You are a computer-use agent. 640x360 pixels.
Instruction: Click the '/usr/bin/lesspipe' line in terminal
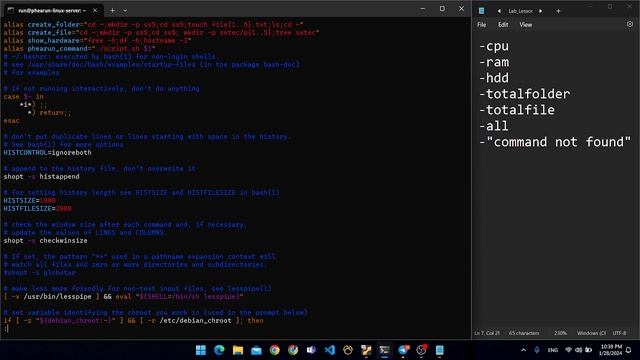(124, 297)
